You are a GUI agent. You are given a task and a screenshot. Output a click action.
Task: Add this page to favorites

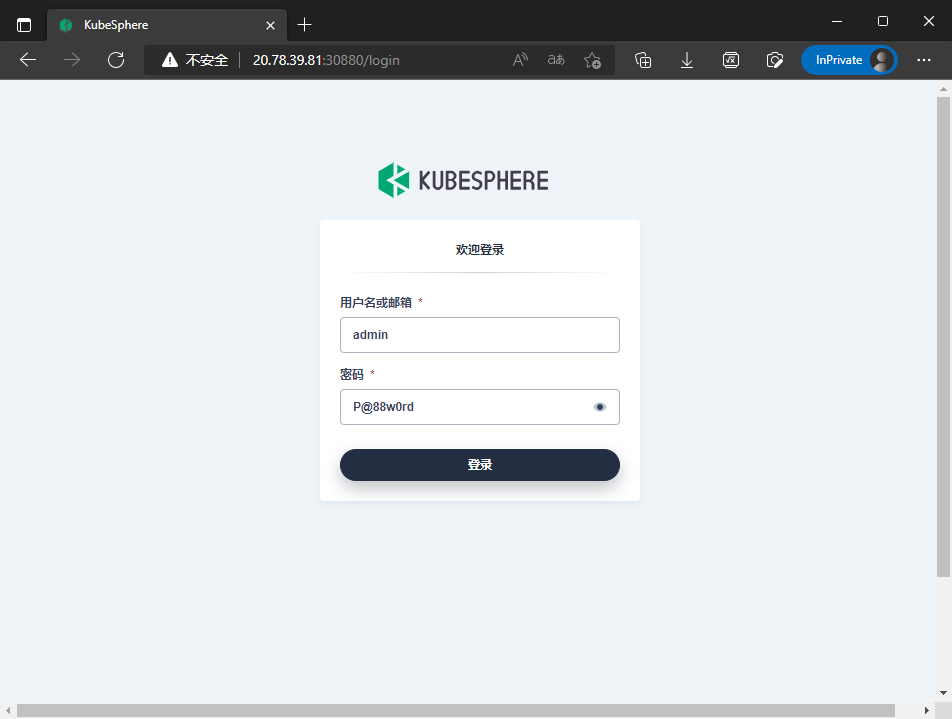click(592, 60)
